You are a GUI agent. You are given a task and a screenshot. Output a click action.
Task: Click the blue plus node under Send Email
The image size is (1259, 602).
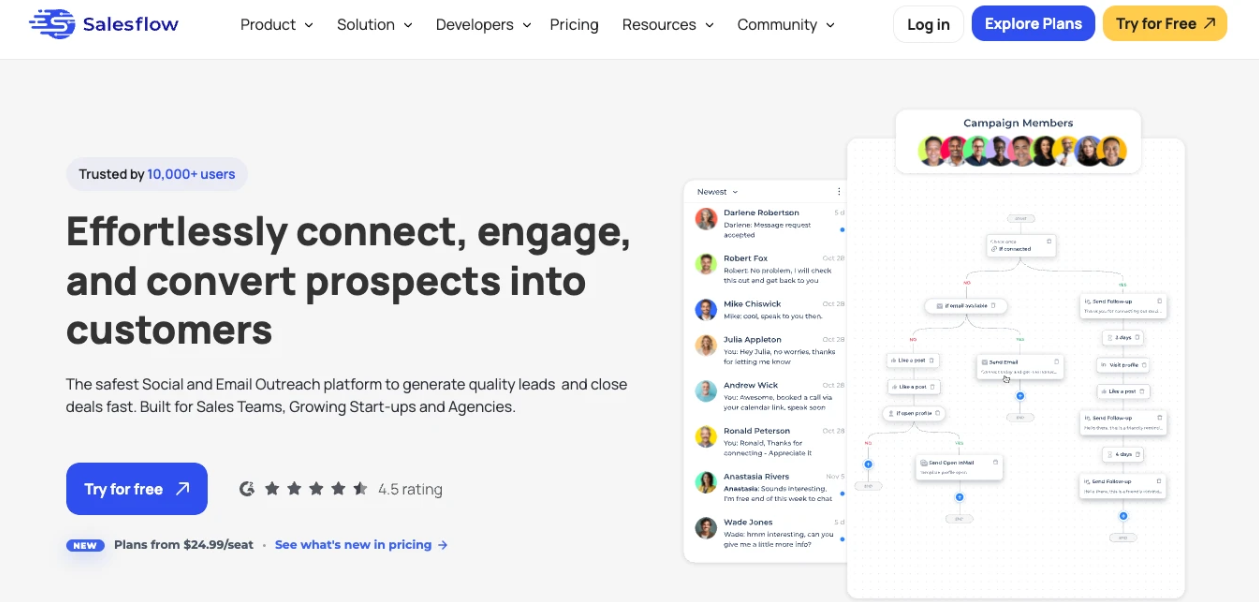[x=1020, y=396]
